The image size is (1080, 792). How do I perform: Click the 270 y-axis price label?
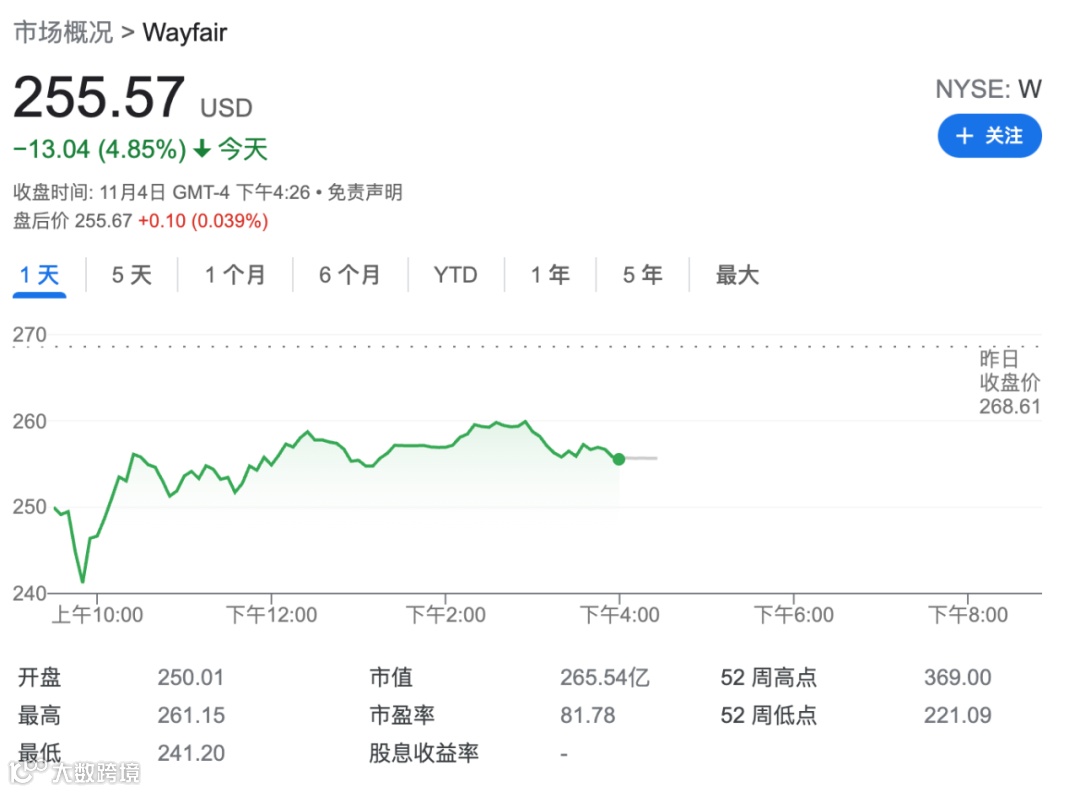30,335
